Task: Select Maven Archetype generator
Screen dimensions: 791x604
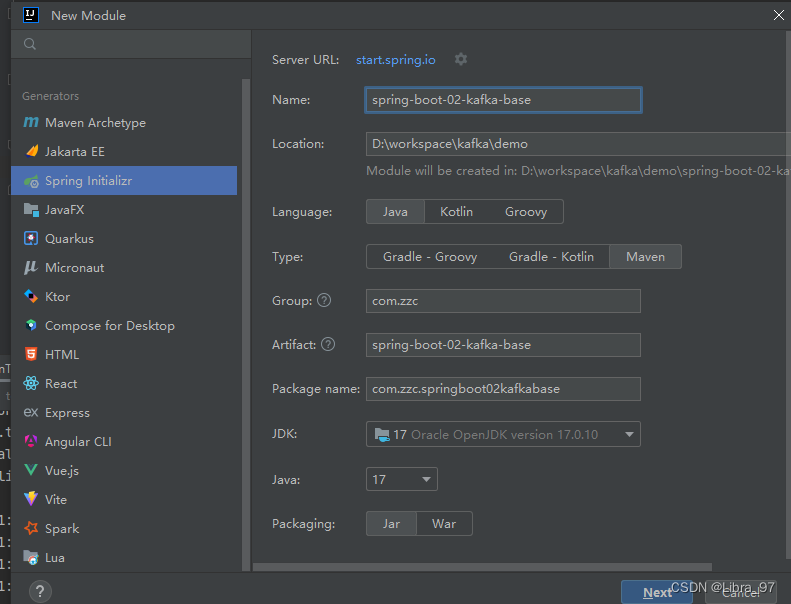Action: tap(95, 123)
